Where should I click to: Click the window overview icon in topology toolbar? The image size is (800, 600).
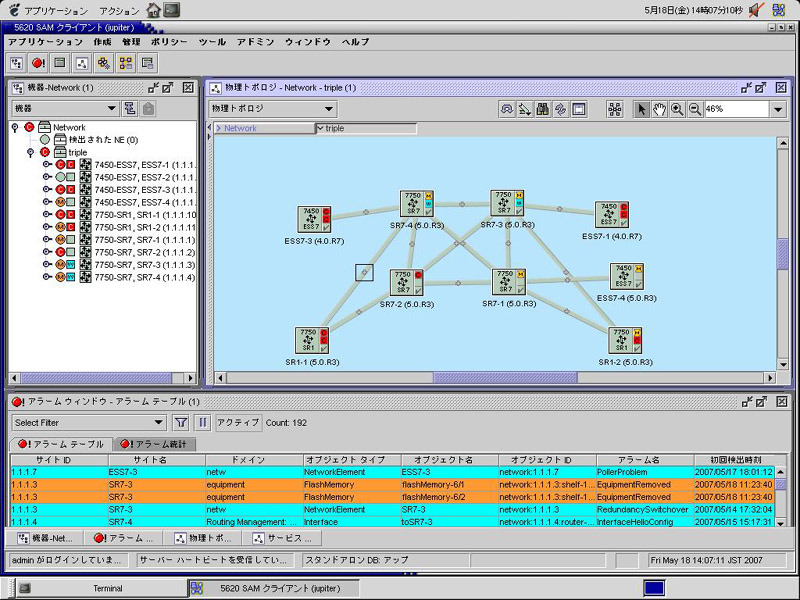(579, 109)
